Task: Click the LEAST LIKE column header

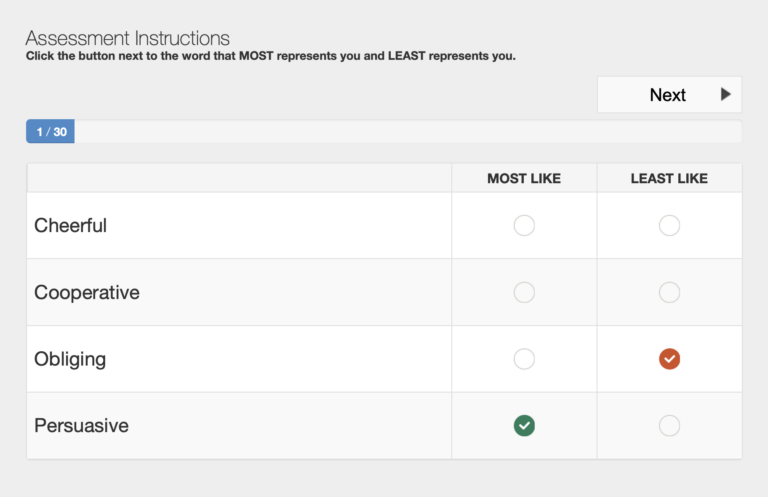Action: click(x=669, y=179)
